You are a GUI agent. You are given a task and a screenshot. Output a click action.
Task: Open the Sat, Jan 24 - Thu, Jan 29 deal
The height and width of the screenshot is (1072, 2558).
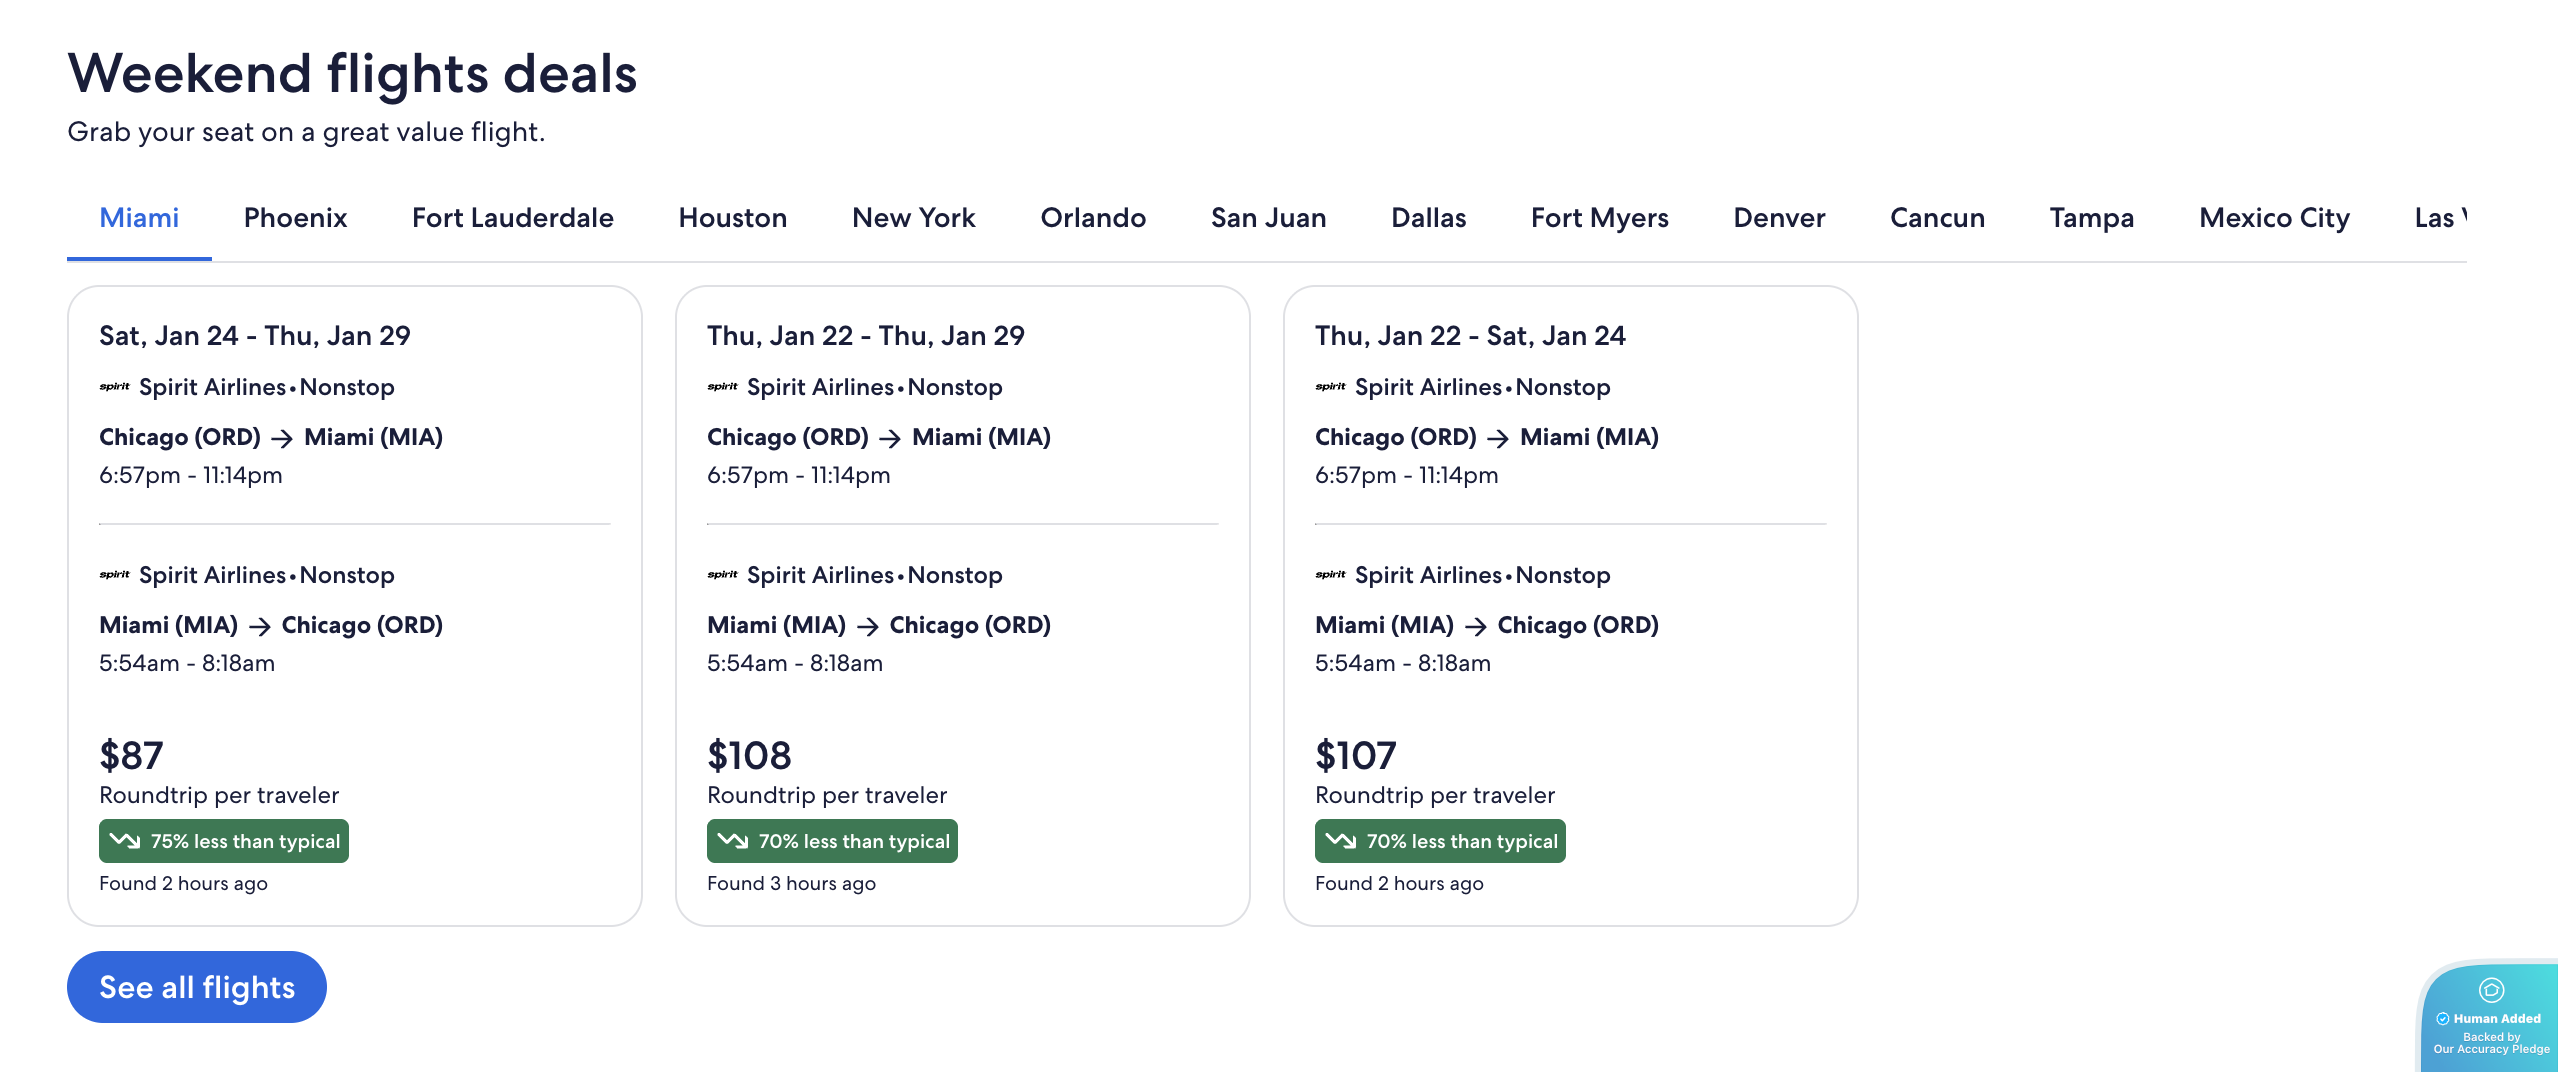(254, 336)
